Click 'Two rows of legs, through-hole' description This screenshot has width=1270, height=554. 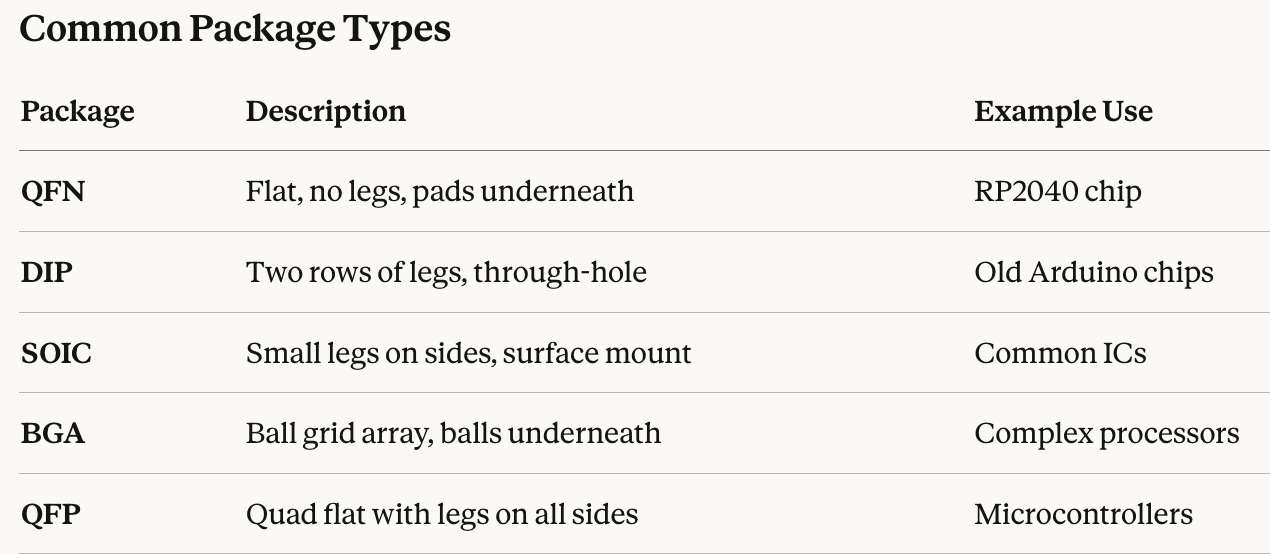pos(446,272)
